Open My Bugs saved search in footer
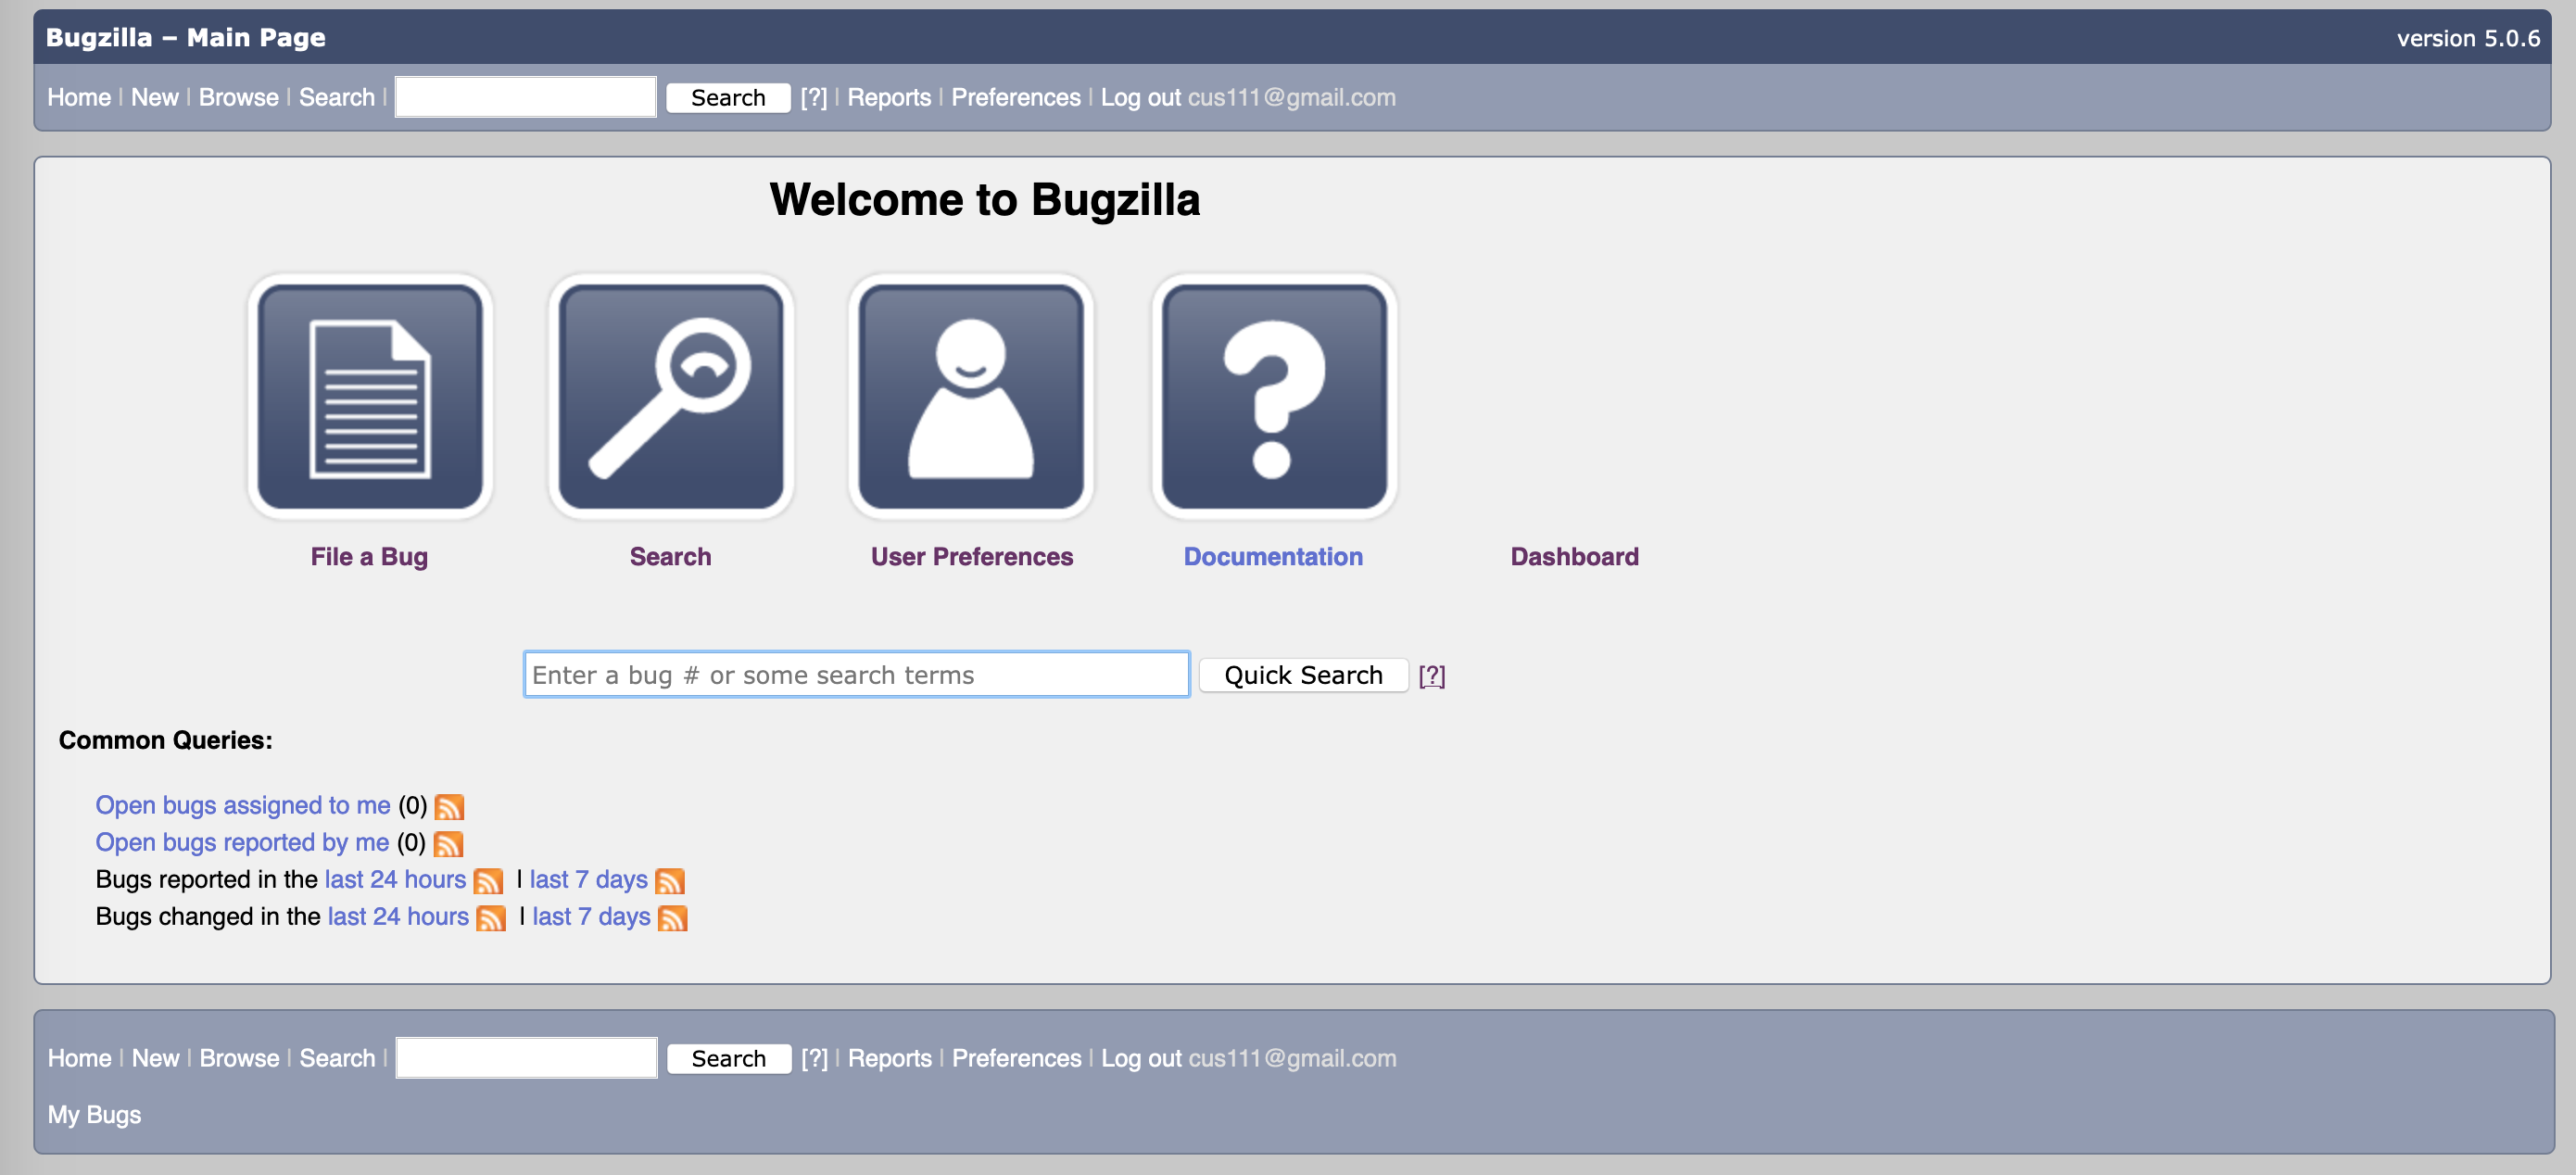 pyautogui.click(x=94, y=1114)
